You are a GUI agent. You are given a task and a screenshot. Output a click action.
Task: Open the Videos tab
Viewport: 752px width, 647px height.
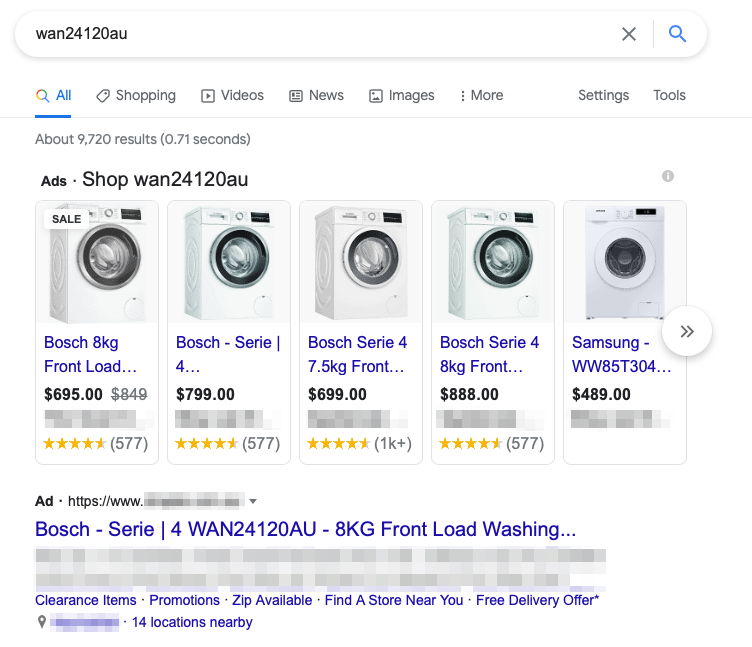click(233, 95)
